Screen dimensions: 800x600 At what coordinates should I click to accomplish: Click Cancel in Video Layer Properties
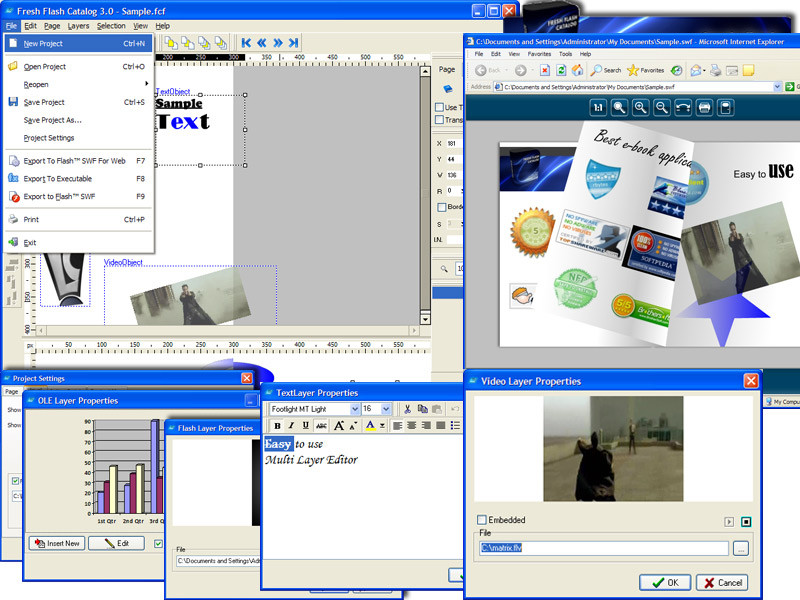tap(722, 583)
